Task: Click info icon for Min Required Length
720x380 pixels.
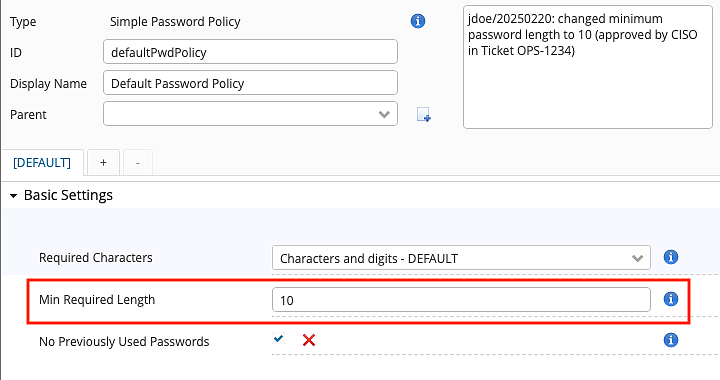Action: (670, 299)
